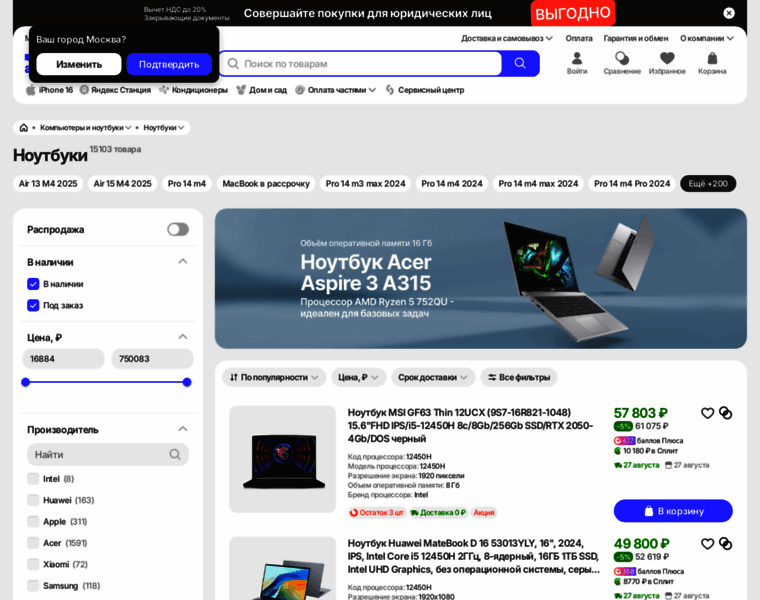Check the Apple manufacturer checkbox
Viewport: 760px width, 600px height.
33,521
